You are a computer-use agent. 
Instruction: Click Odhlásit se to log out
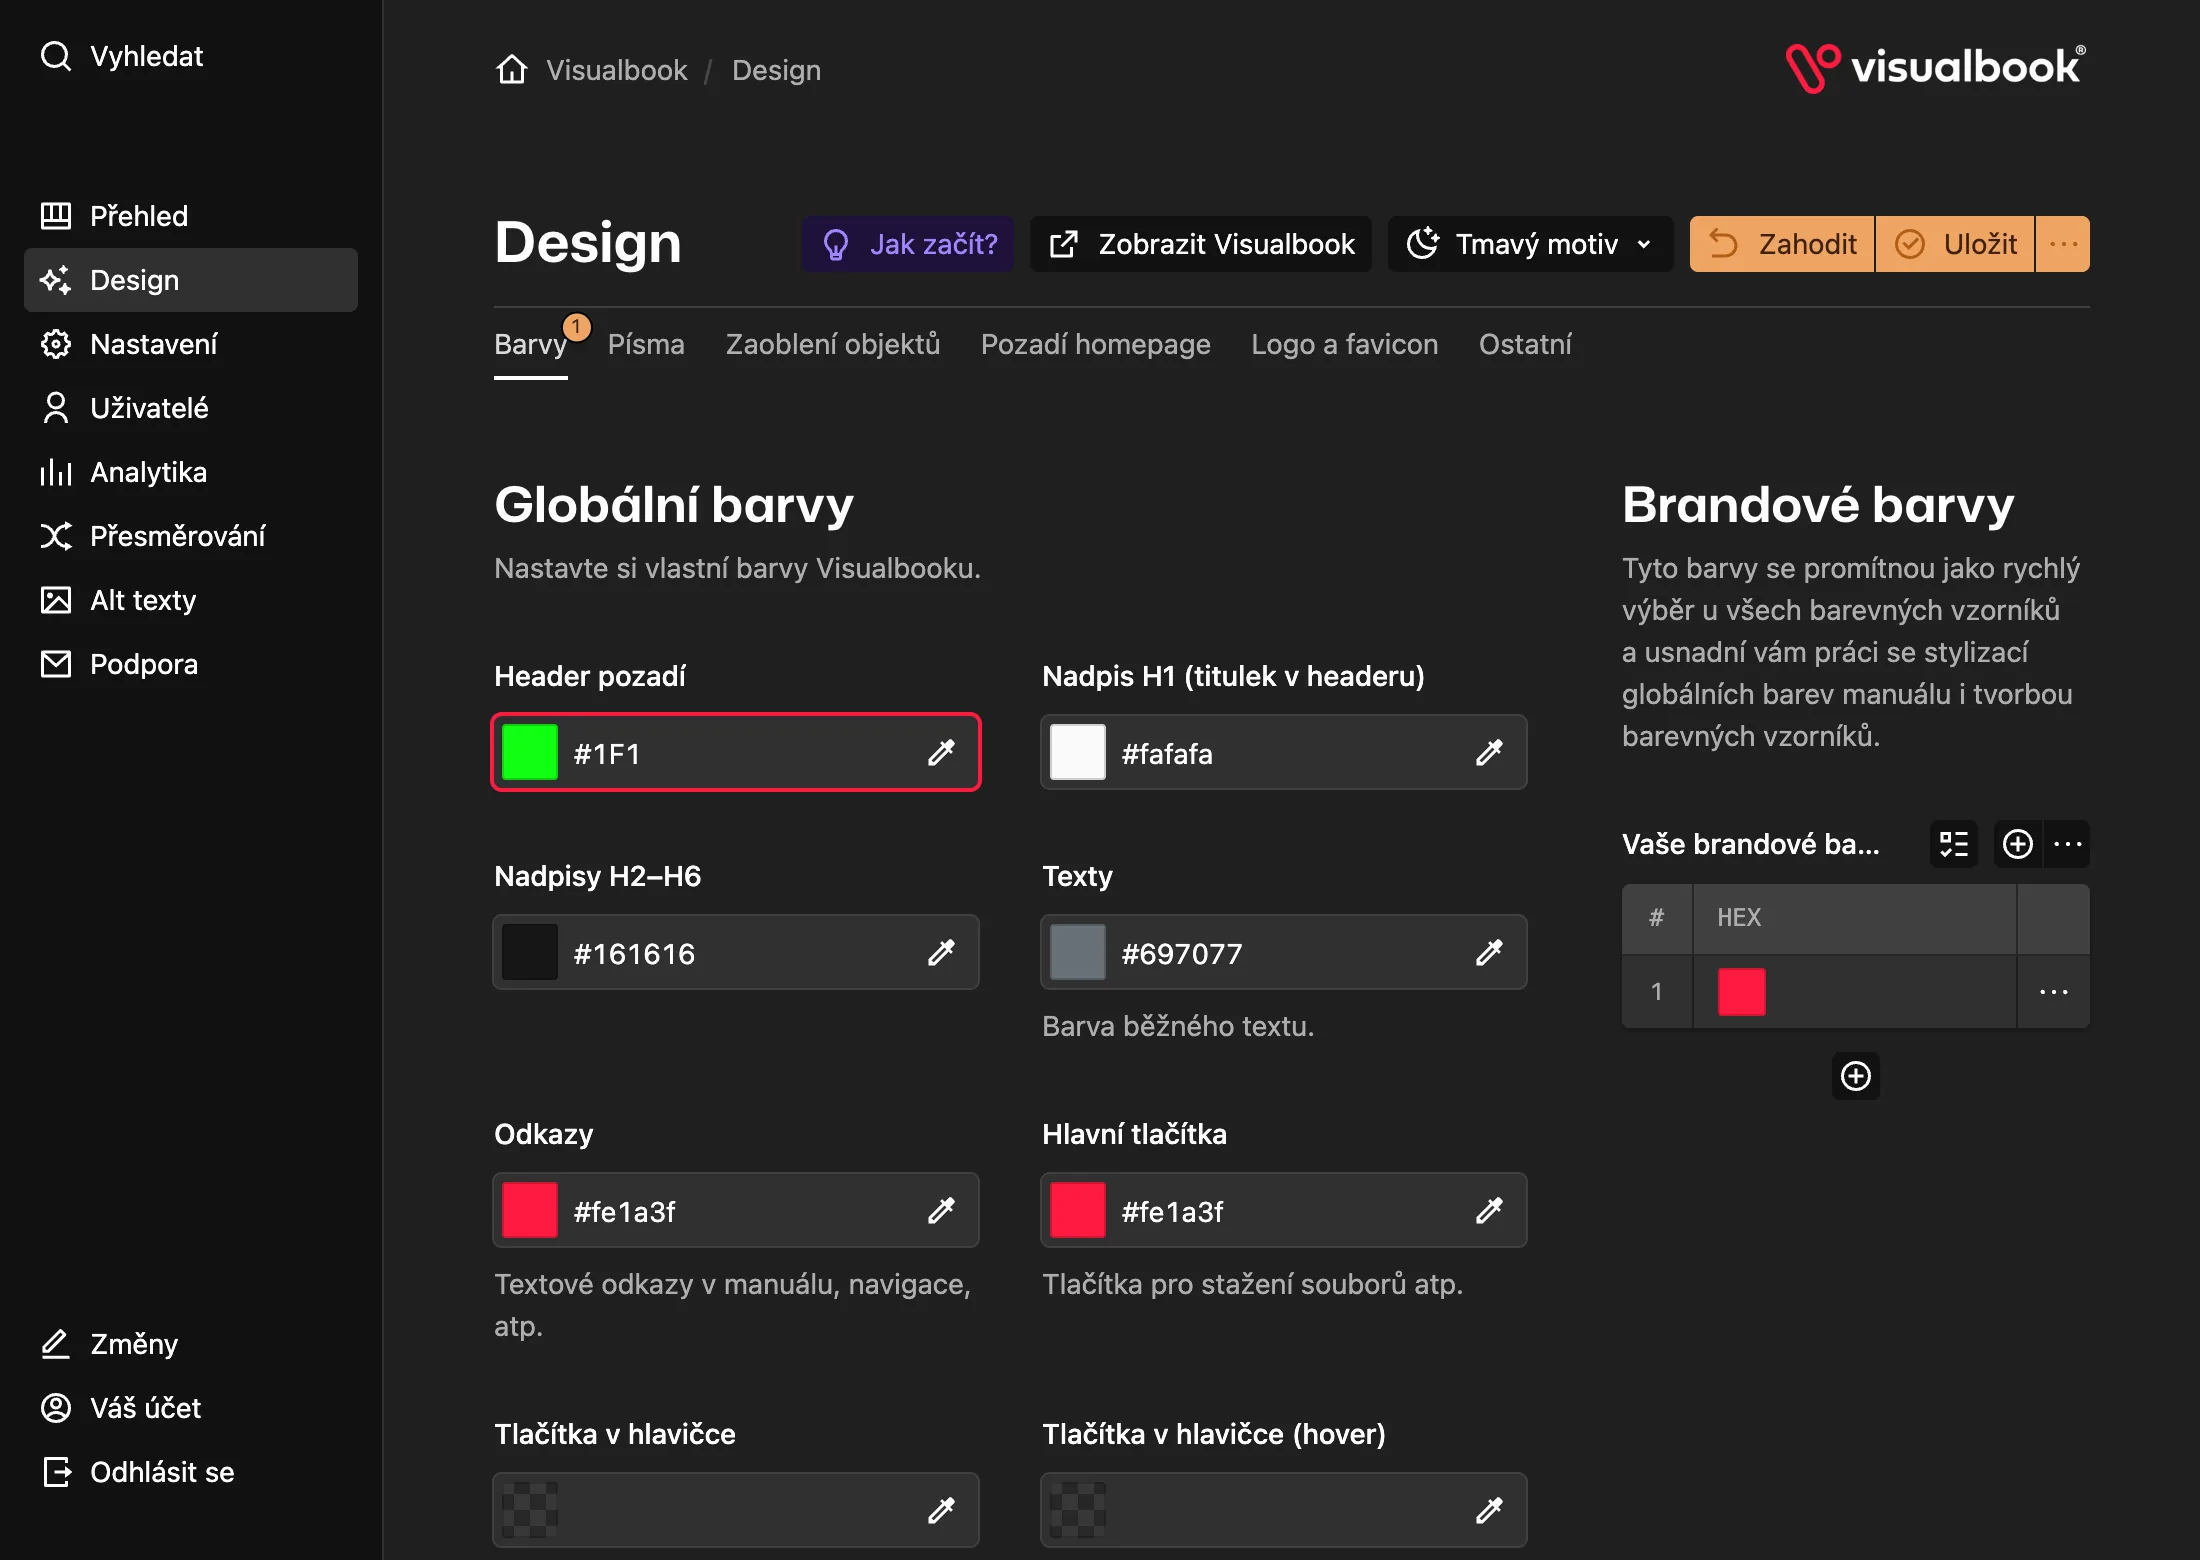pyautogui.click(x=190, y=1472)
